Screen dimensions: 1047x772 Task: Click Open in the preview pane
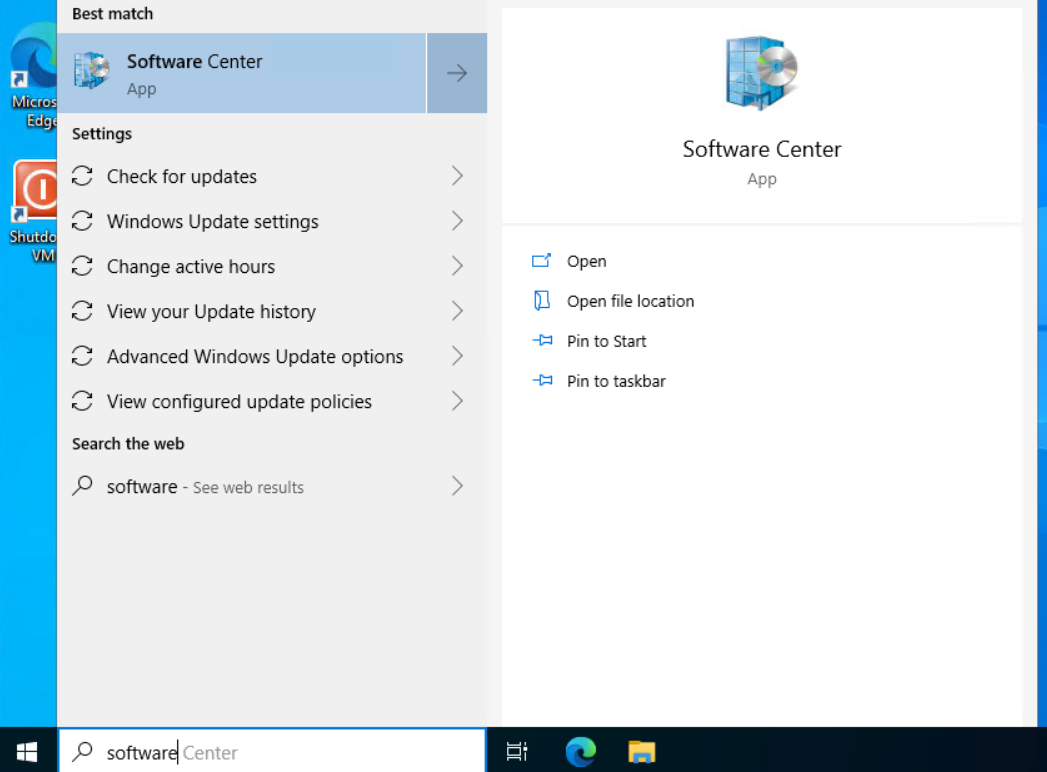(586, 261)
